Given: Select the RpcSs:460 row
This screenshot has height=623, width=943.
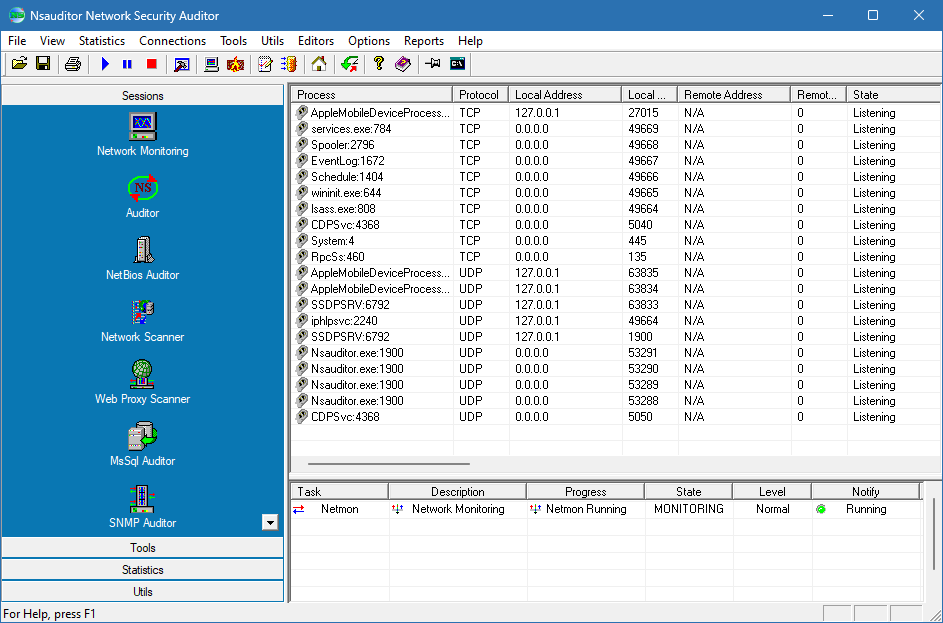Looking at the screenshot, I should coord(615,257).
